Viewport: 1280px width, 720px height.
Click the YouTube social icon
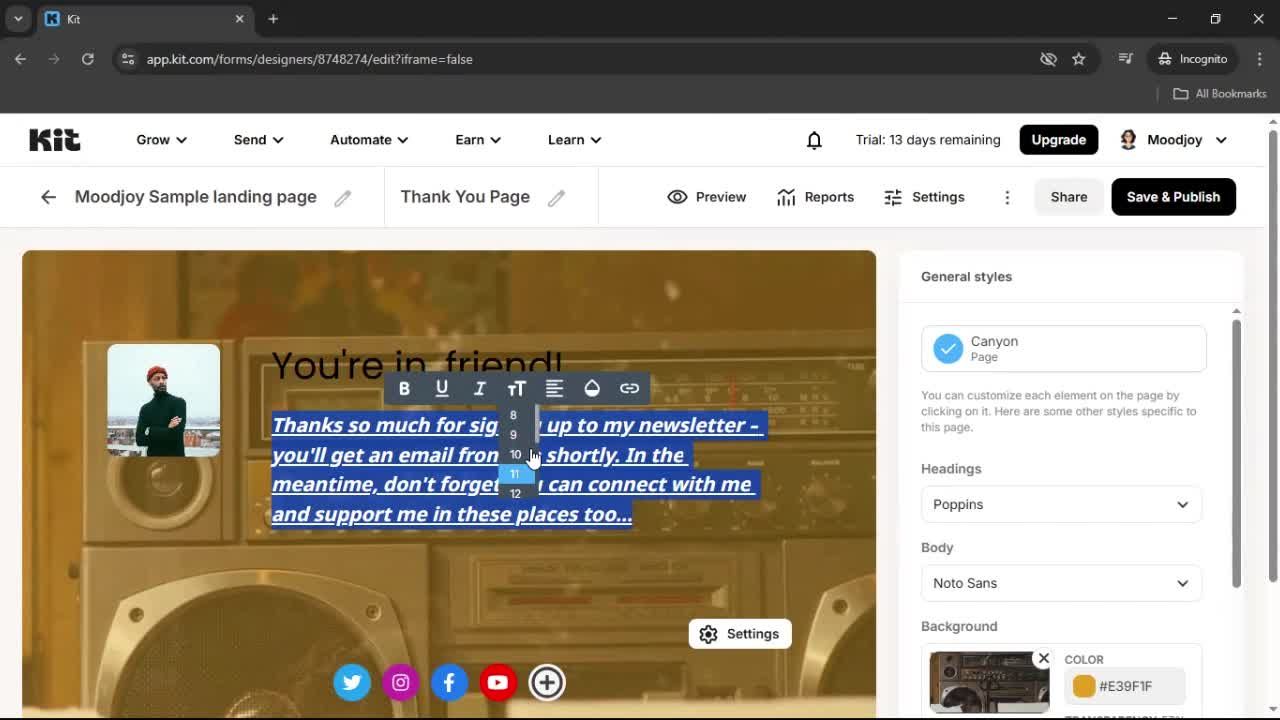pos(498,682)
